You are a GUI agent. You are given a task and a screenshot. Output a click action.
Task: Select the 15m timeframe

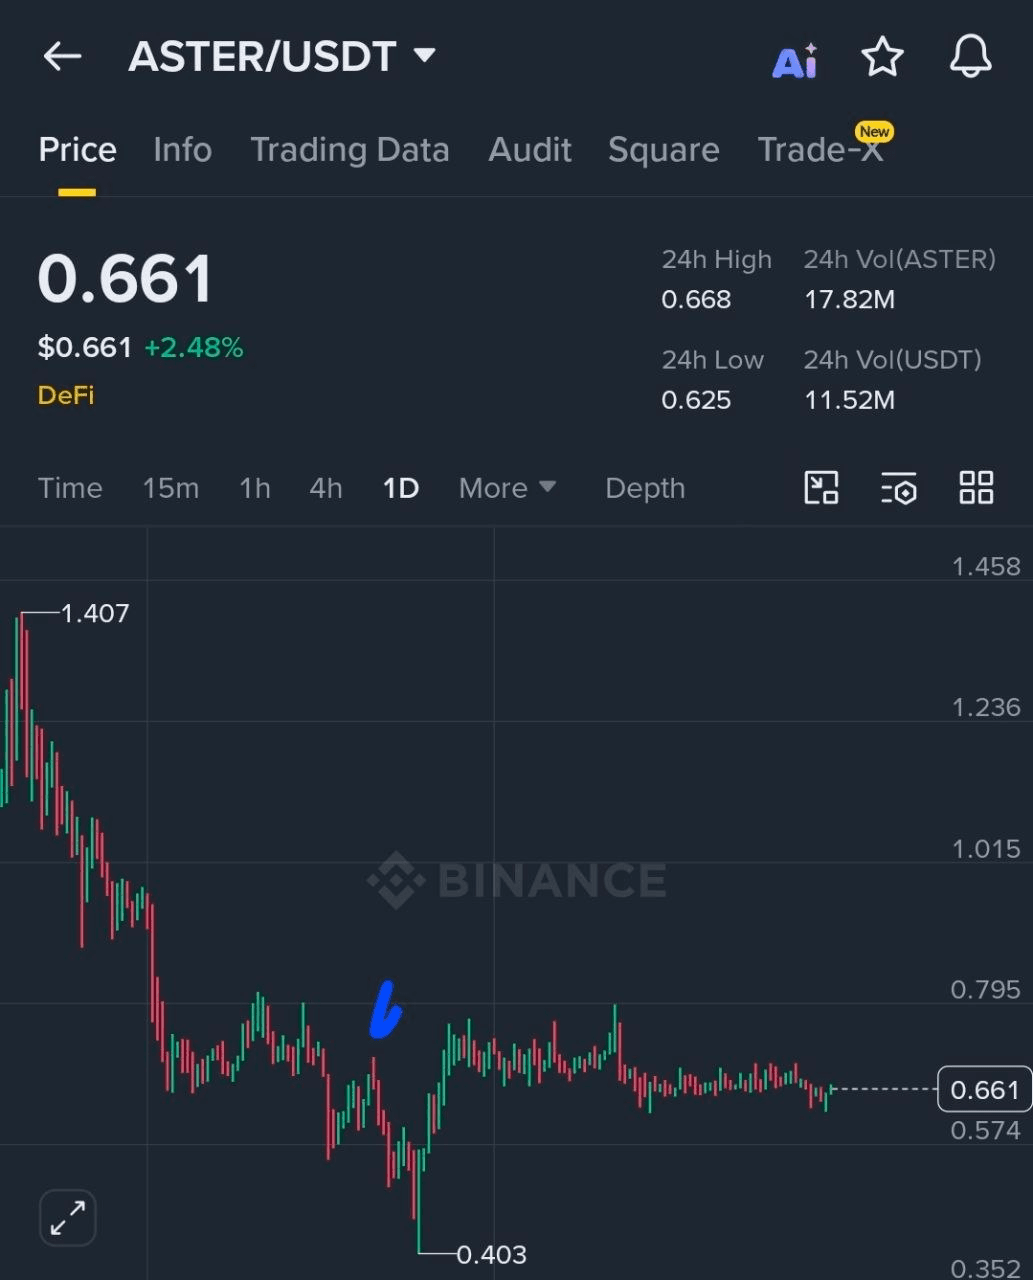click(170, 488)
